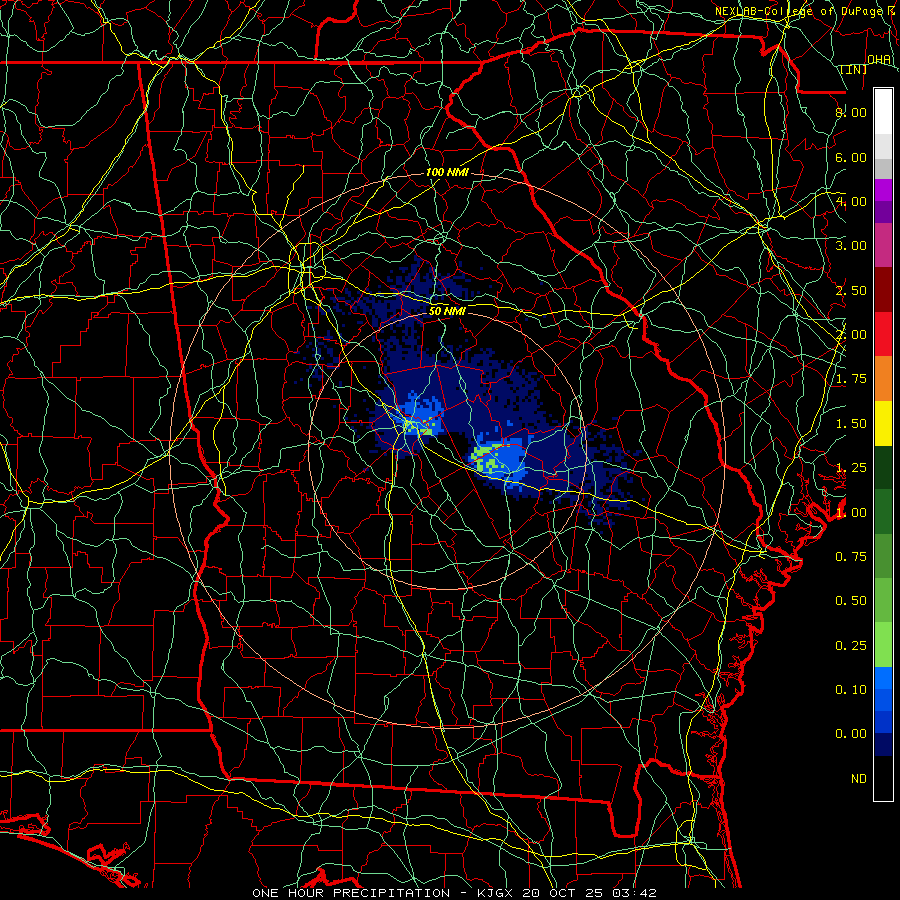
Task: Click the 50 NMI range ring label
Action: coord(447,311)
